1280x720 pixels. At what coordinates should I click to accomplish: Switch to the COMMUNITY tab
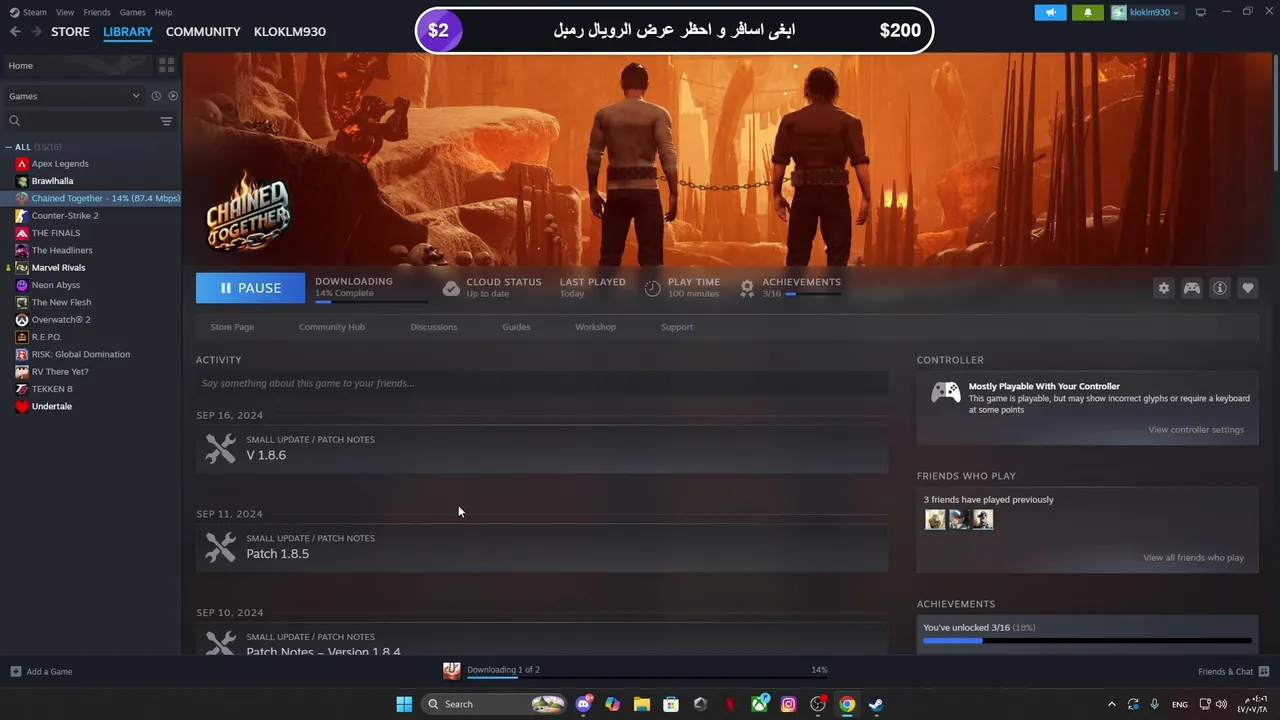203,32
